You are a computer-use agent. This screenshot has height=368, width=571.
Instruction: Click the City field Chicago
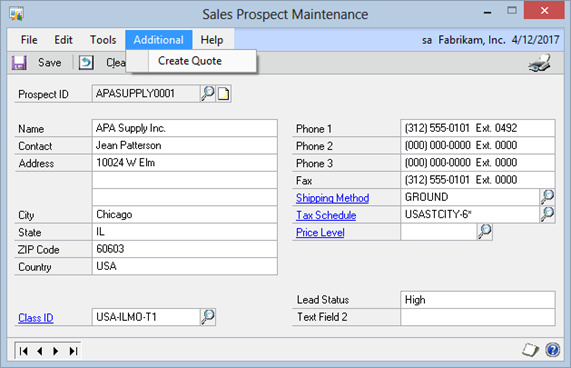pyautogui.click(x=185, y=214)
